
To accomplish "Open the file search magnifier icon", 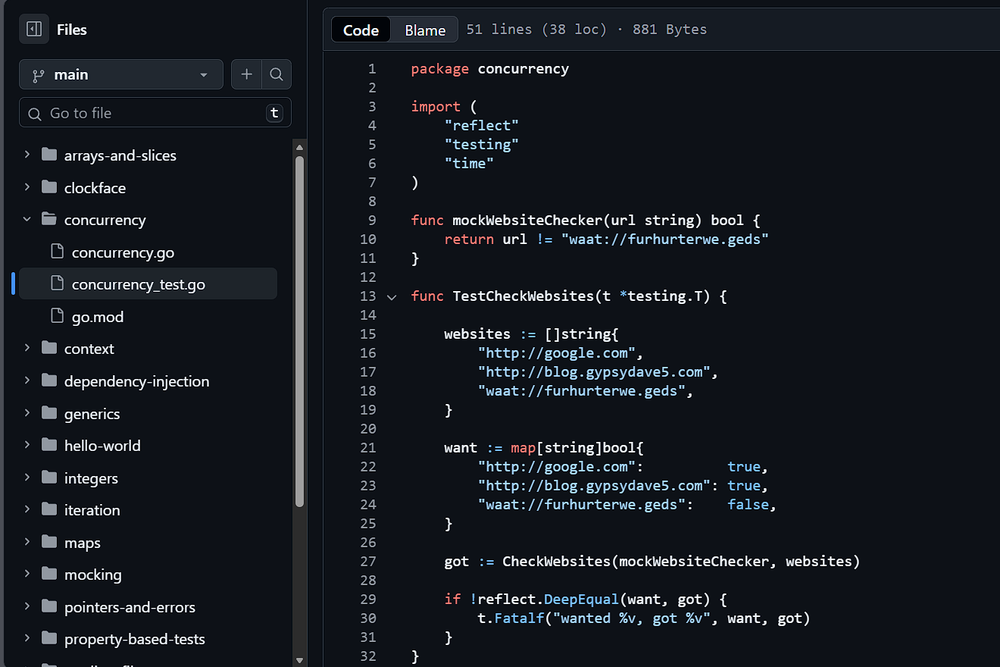I will (277, 74).
